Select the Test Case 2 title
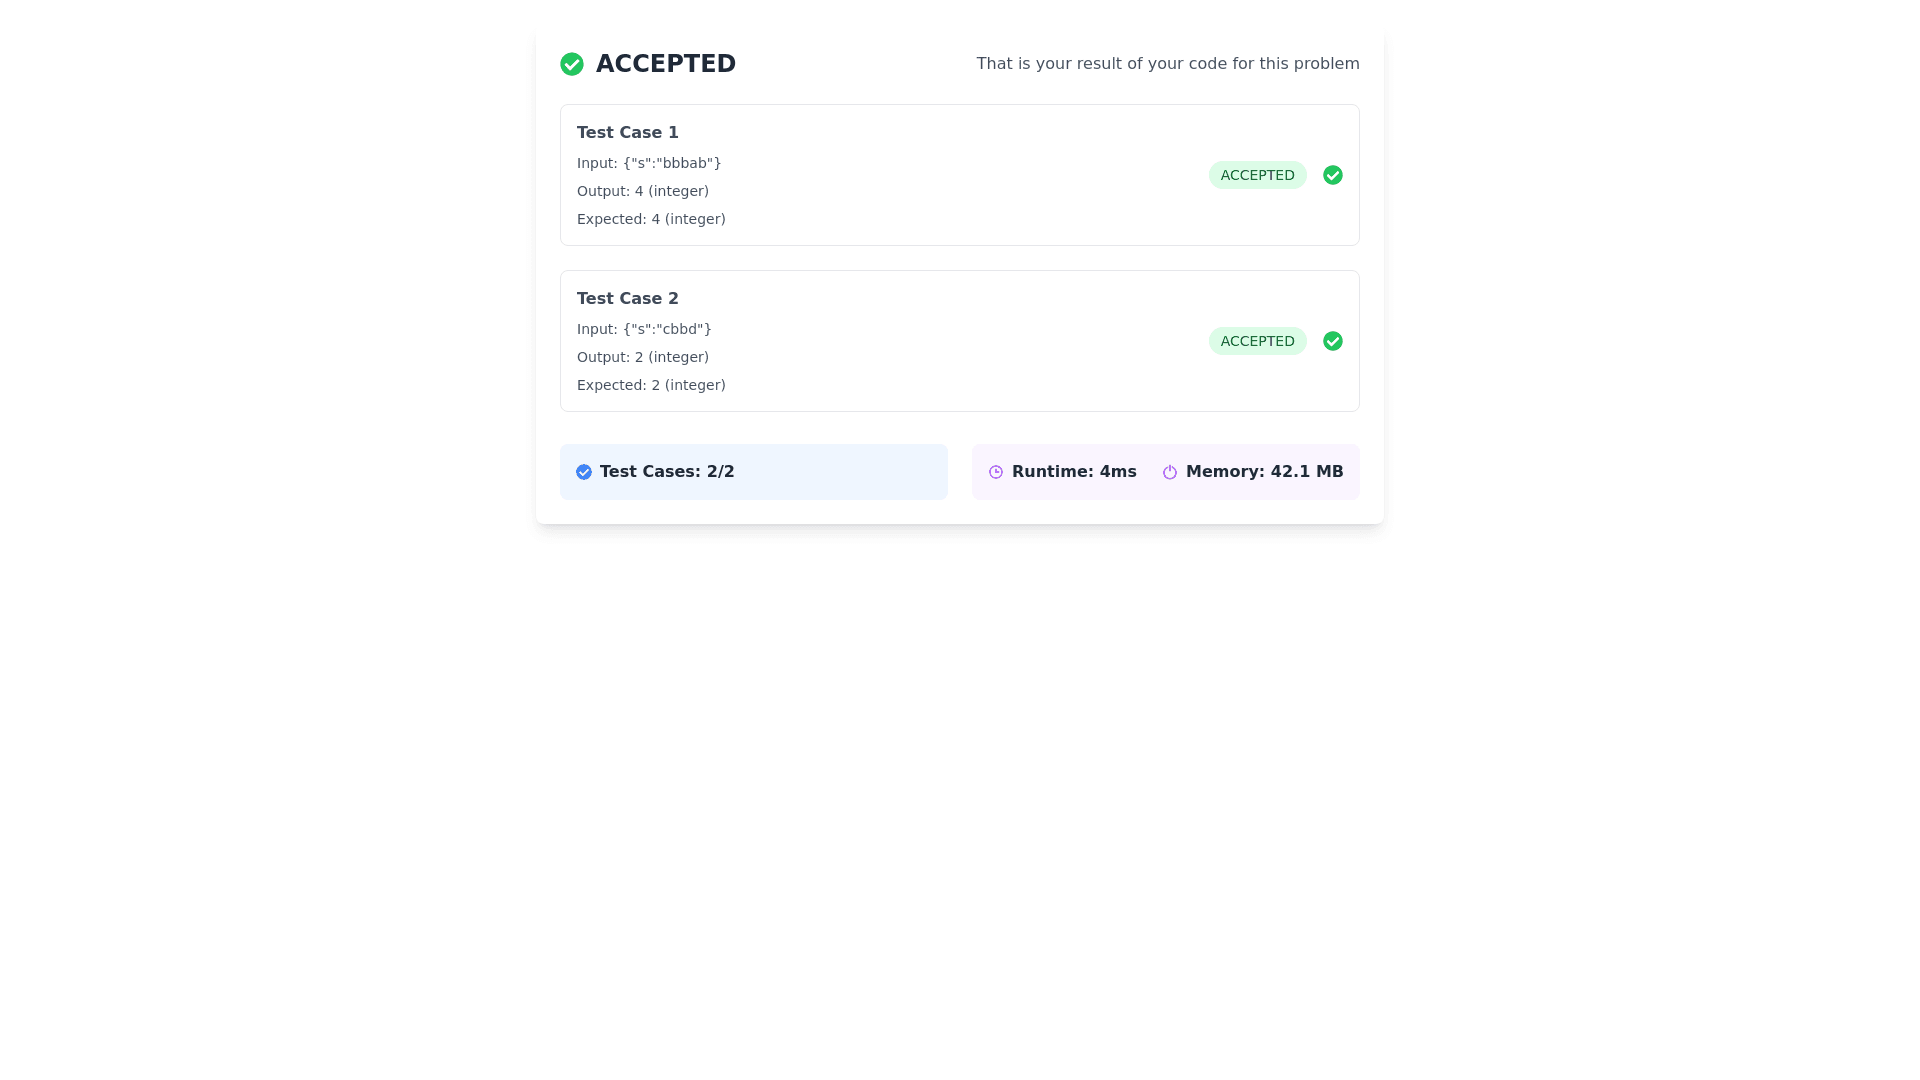This screenshot has width=1920, height=1080. [627, 299]
